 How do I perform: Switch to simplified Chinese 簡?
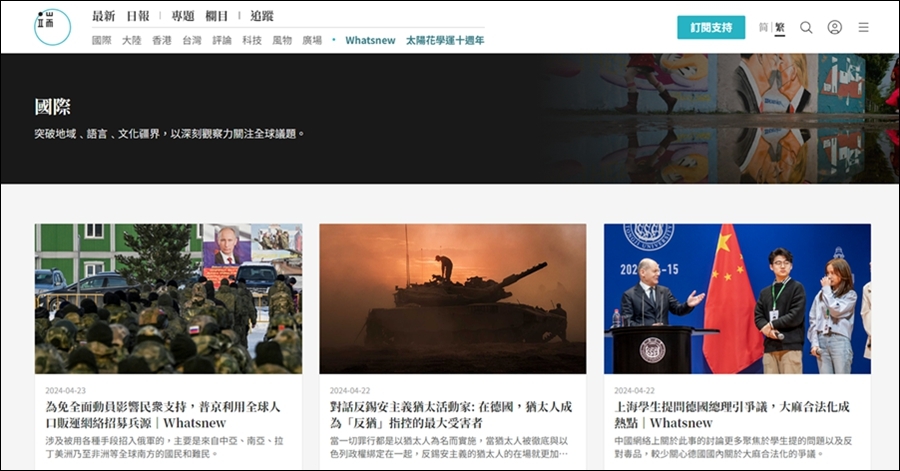(764, 27)
